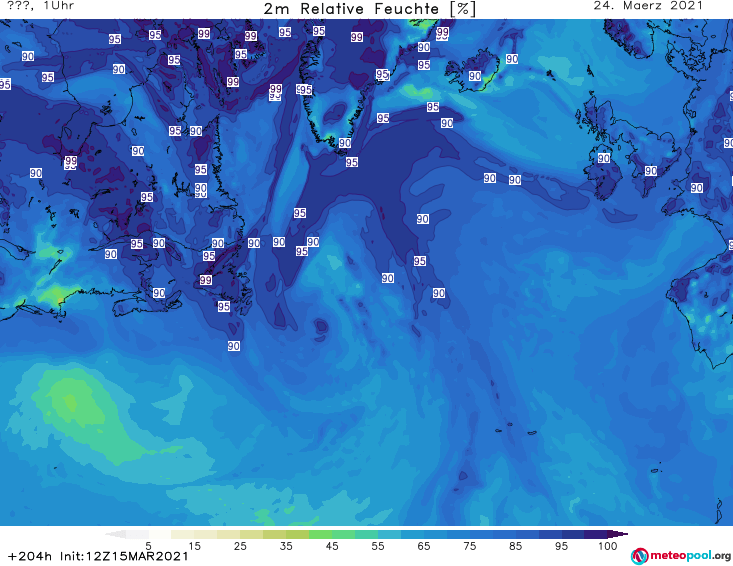Click legend value '55' on color scale
Viewport: 733px width, 566px height.
[x=378, y=546]
